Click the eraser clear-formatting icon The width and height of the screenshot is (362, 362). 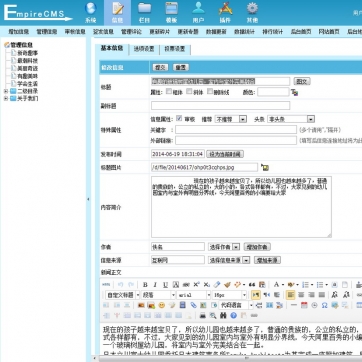click(x=217, y=285)
